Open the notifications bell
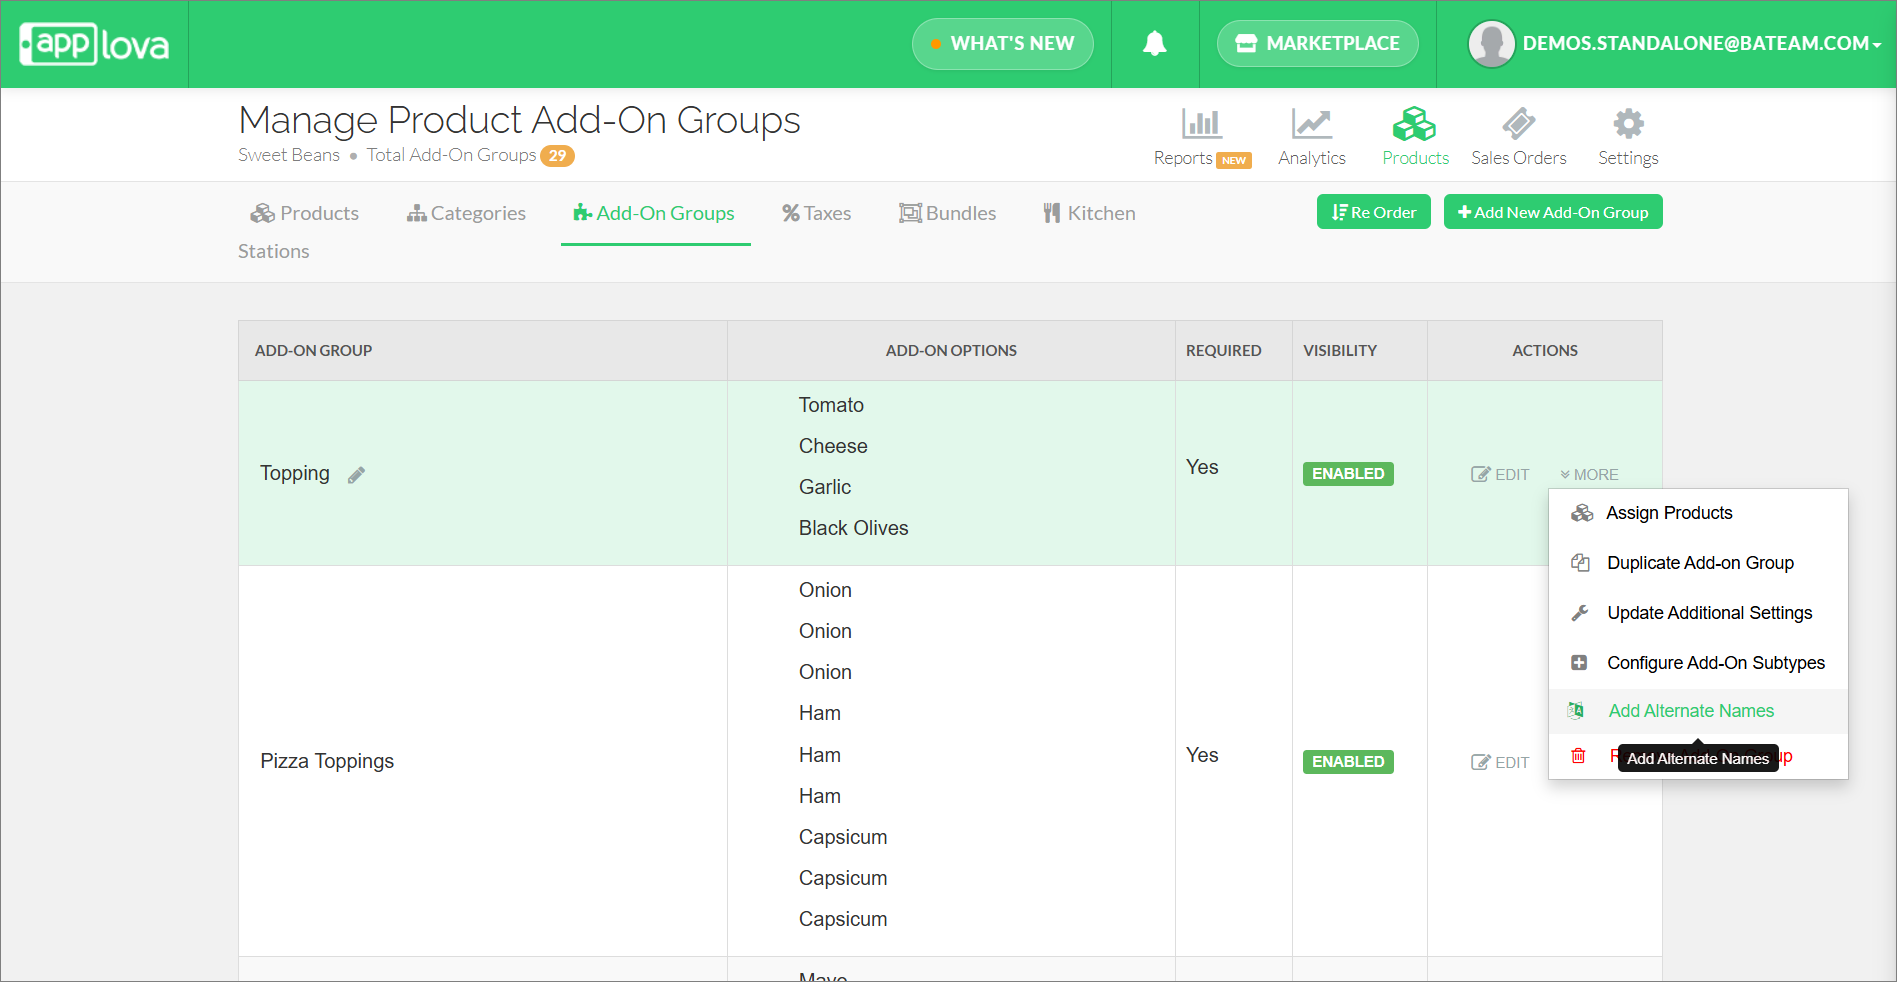 [x=1155, y=43]
